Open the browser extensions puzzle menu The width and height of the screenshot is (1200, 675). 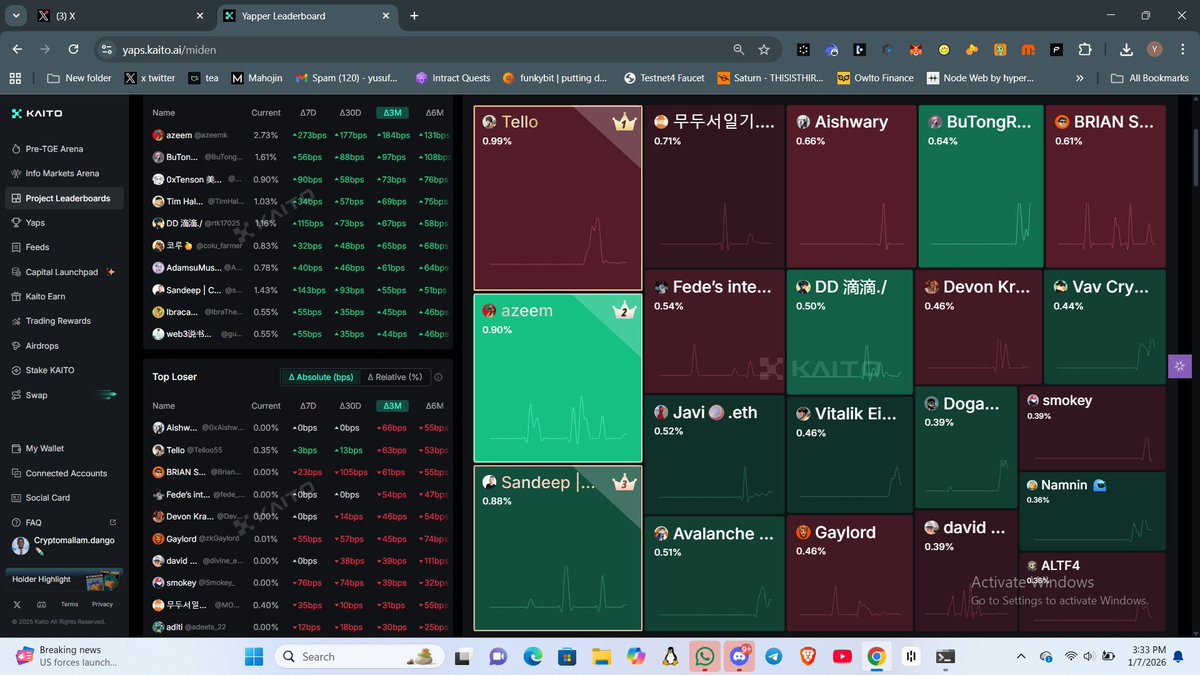pos(1085,49)
